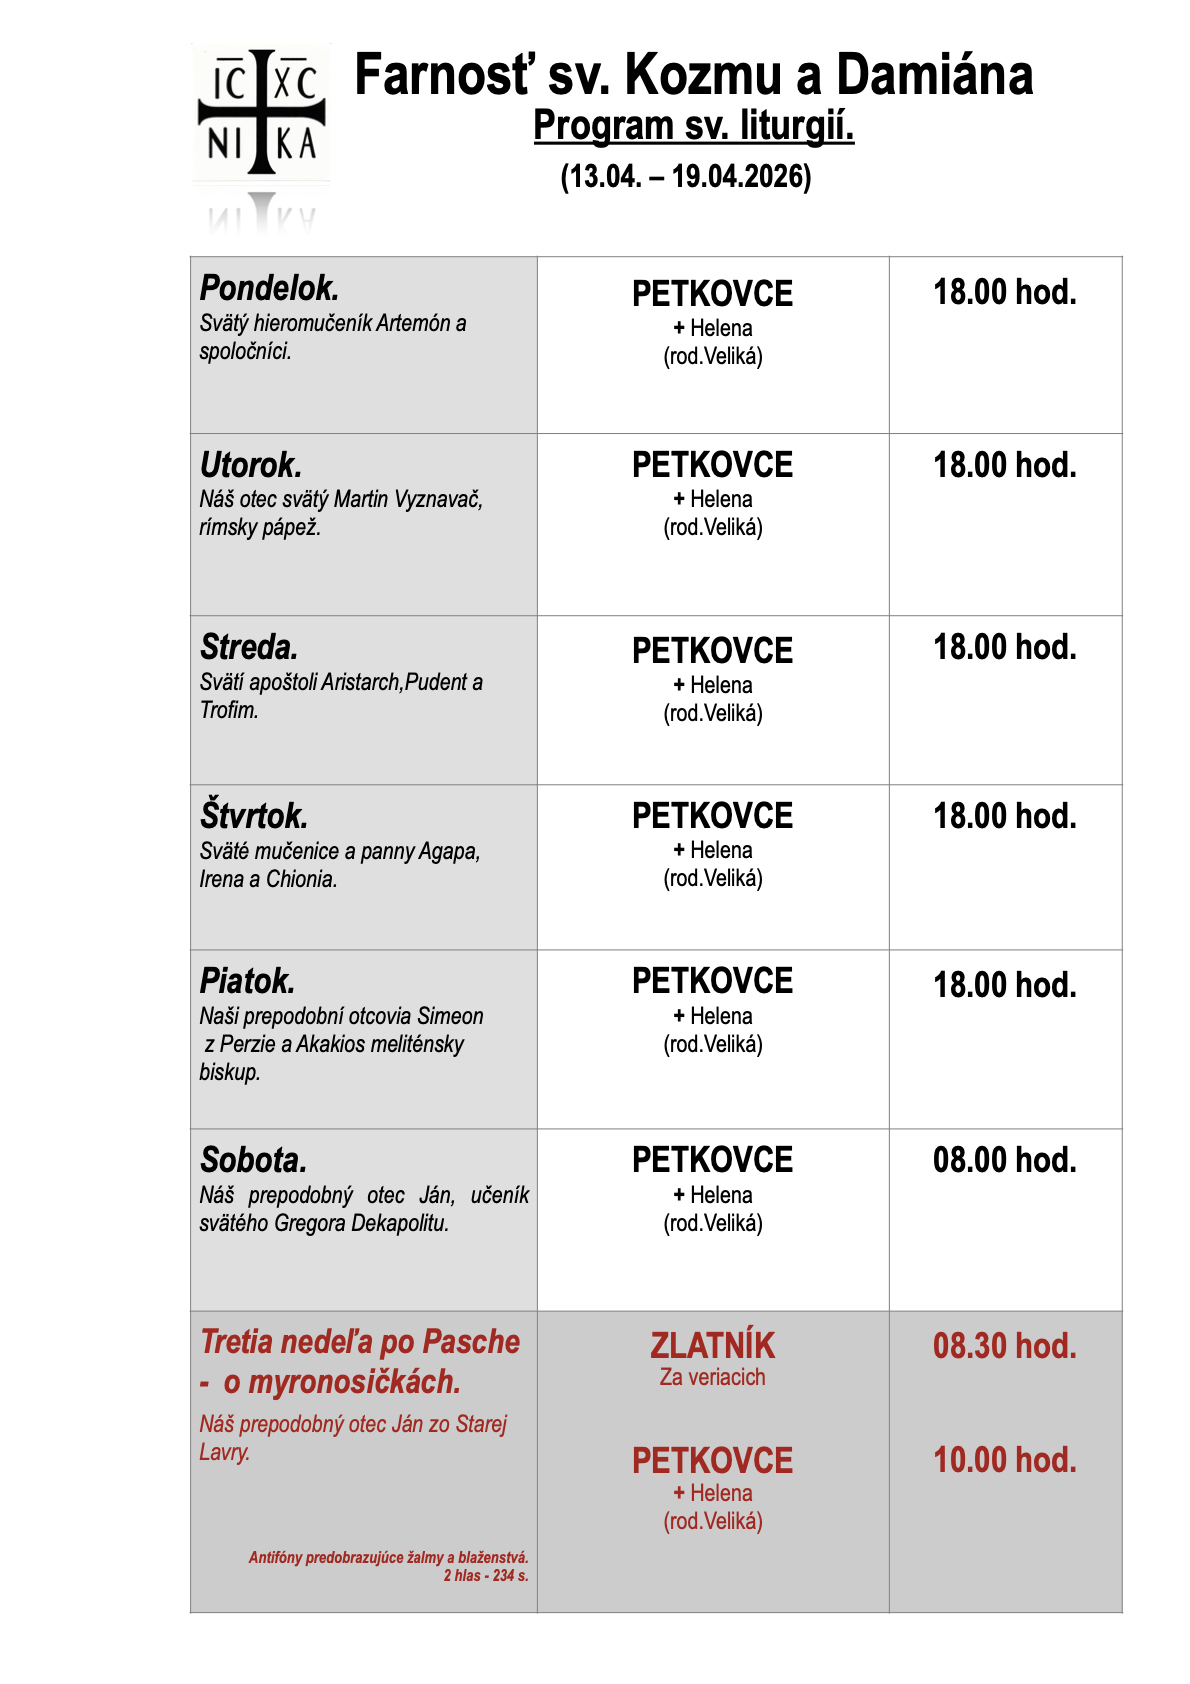Click the red "Tretia nedeľa po Pasche" heading
This screenshot has height=1684, width=1190.
(x=360, y=1342)
